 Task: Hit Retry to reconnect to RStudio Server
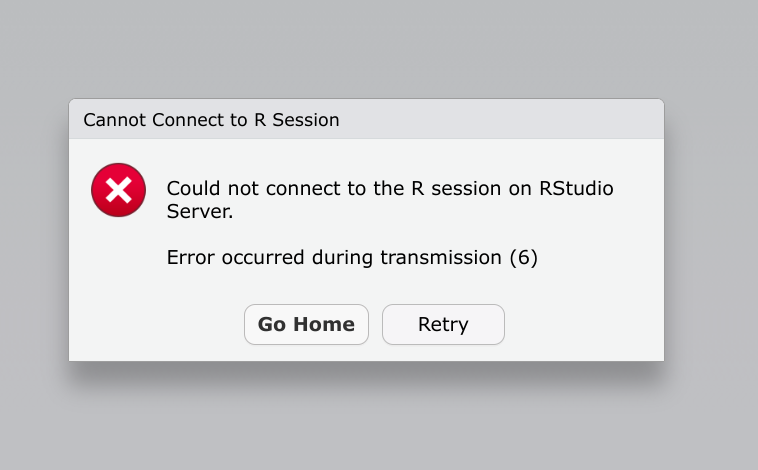443,324
